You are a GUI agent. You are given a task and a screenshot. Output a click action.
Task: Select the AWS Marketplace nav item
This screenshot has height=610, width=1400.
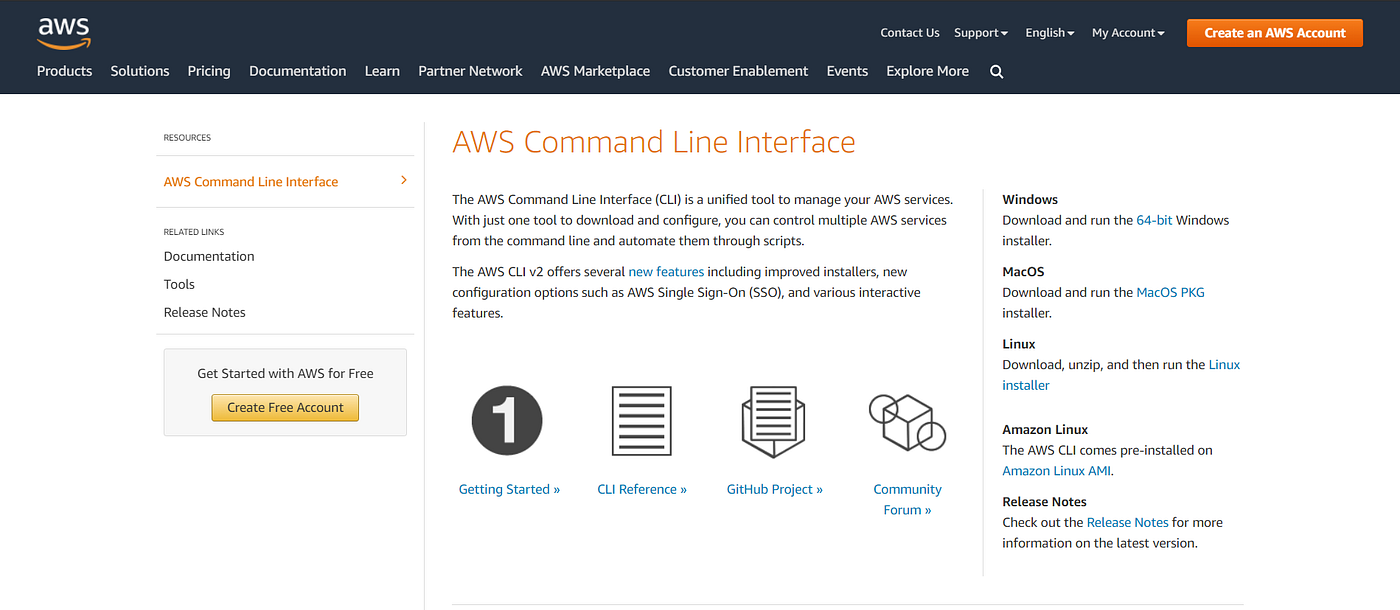pos(595,71)
